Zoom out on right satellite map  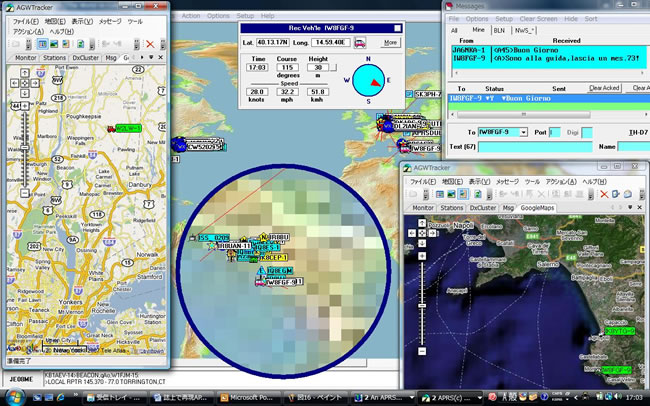click(x=422, y=351)
